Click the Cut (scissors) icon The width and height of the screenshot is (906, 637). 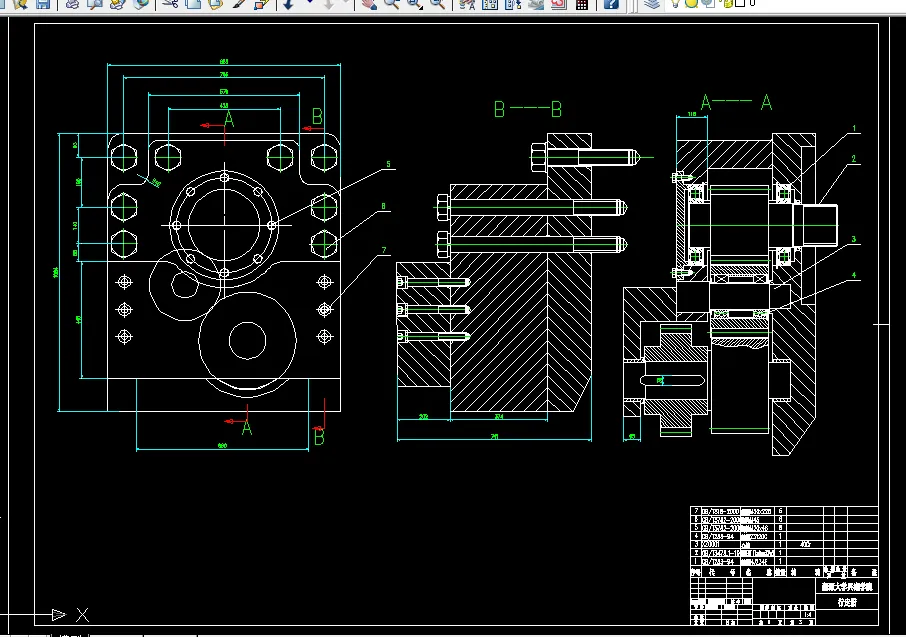coord(169,4)
